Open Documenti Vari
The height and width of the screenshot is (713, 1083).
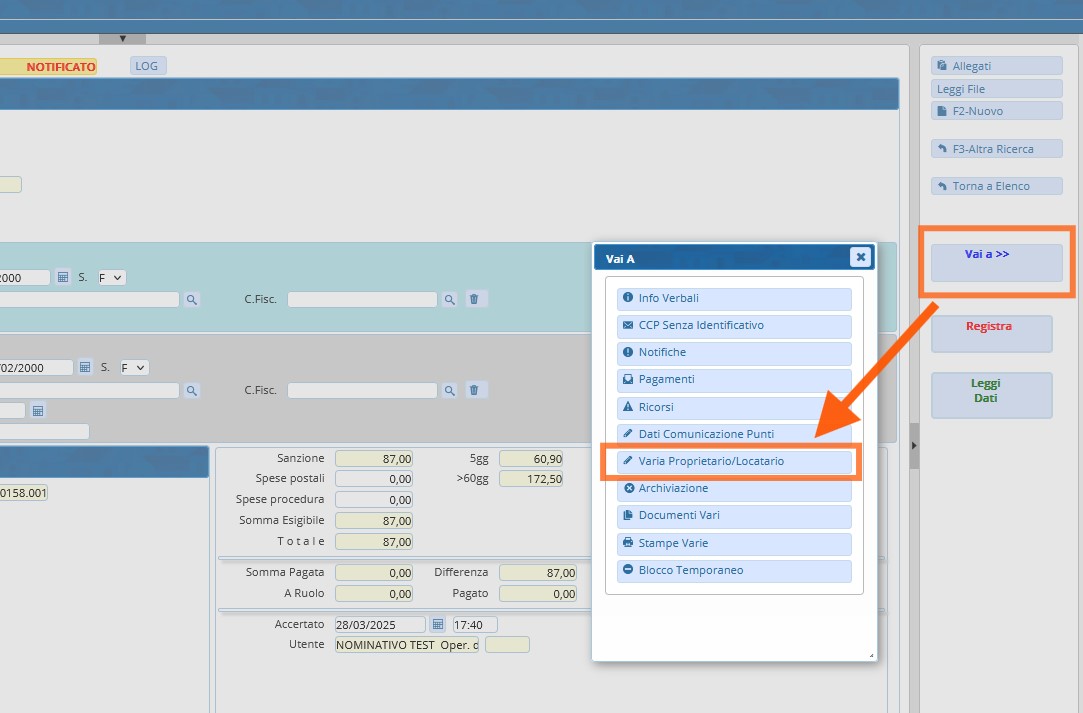click(x=734, y=515)
